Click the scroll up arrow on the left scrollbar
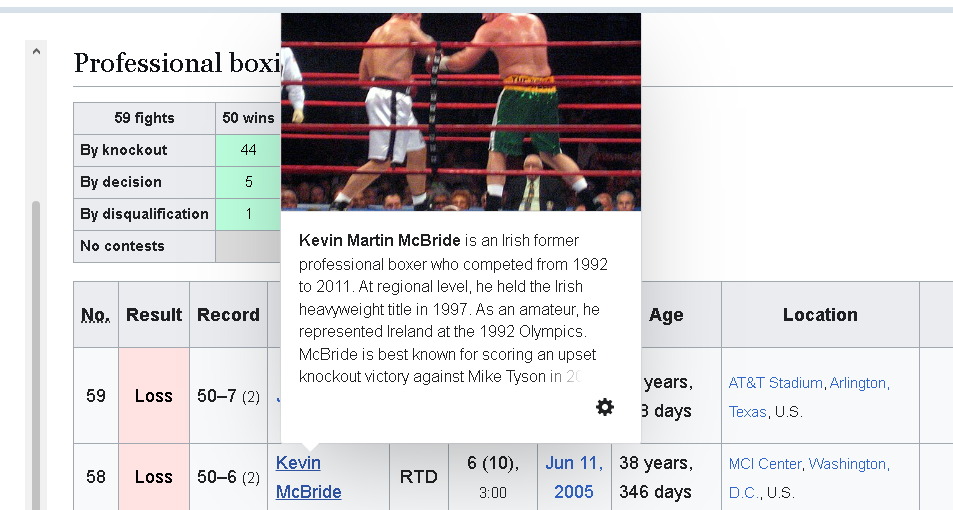The height and width of the screenshot is (510, 953). point(36,52)
